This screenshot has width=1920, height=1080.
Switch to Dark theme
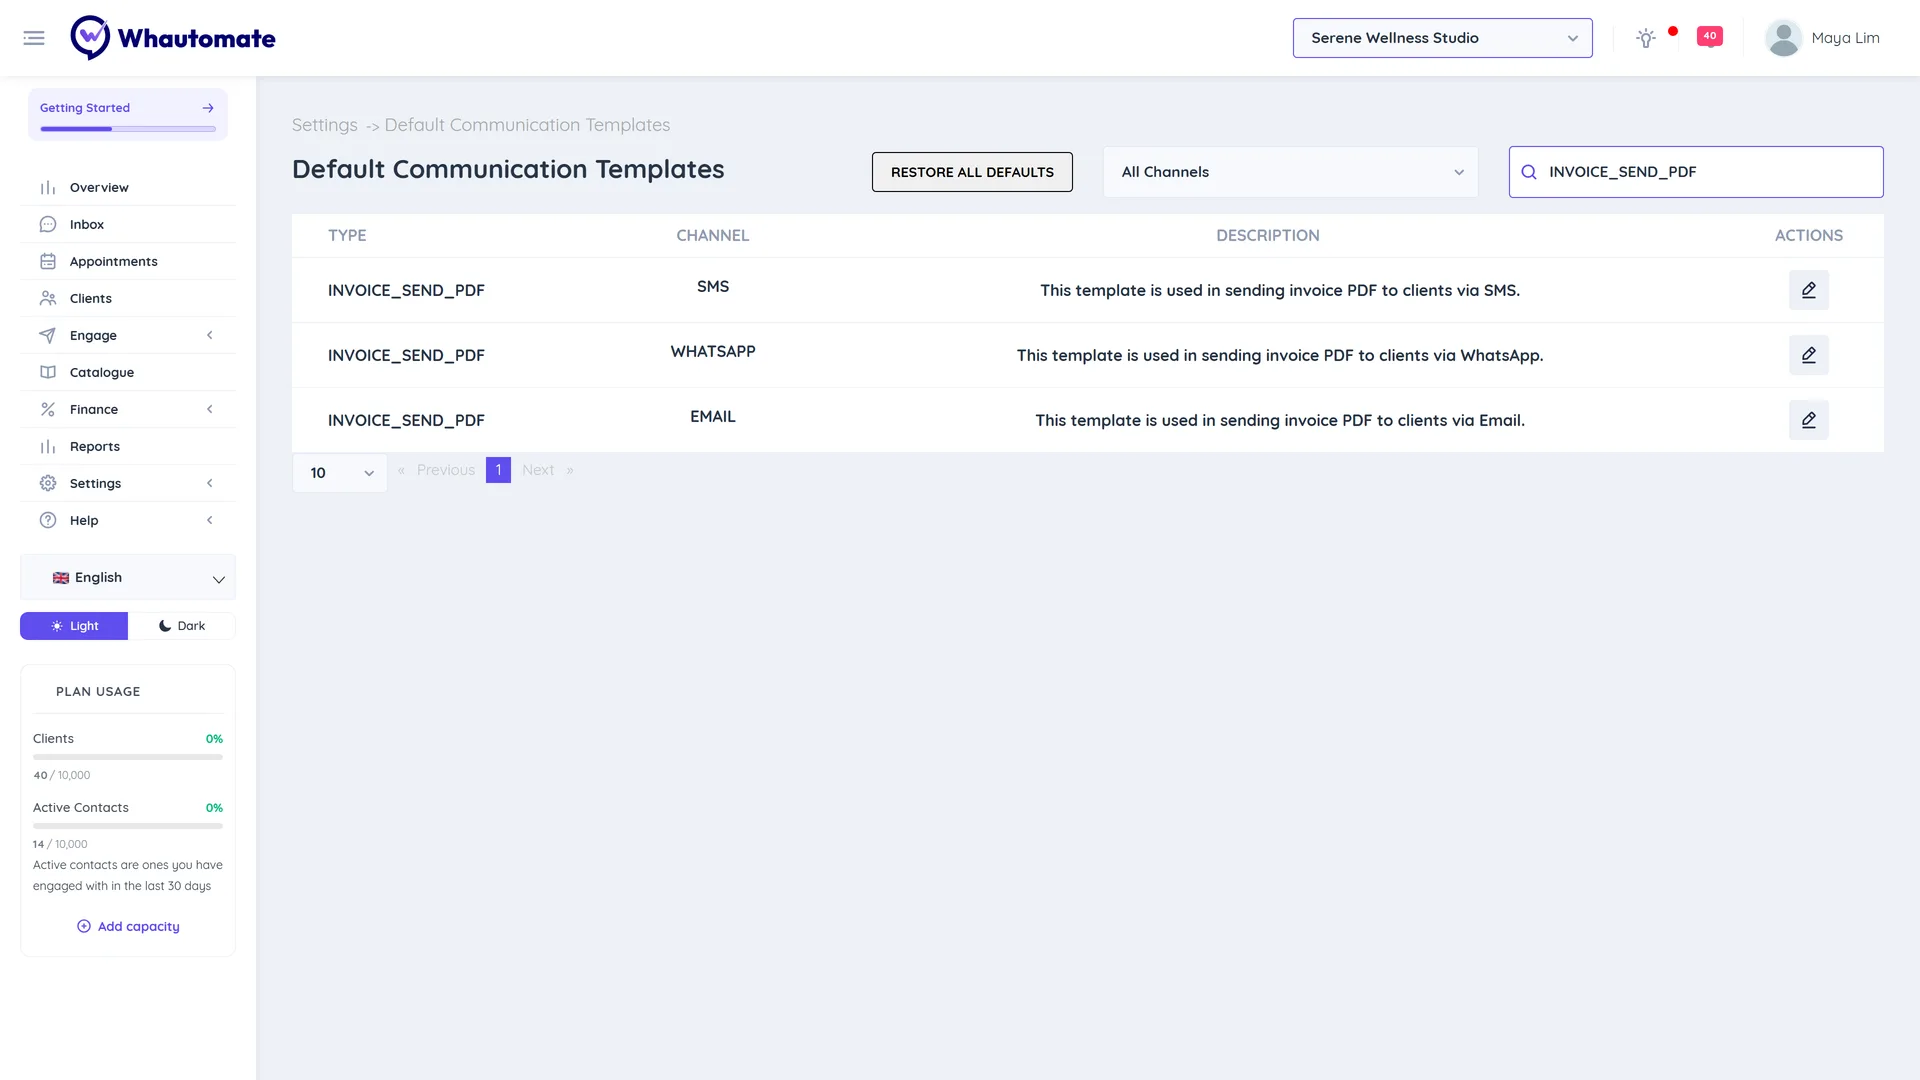tap(182, 626)
